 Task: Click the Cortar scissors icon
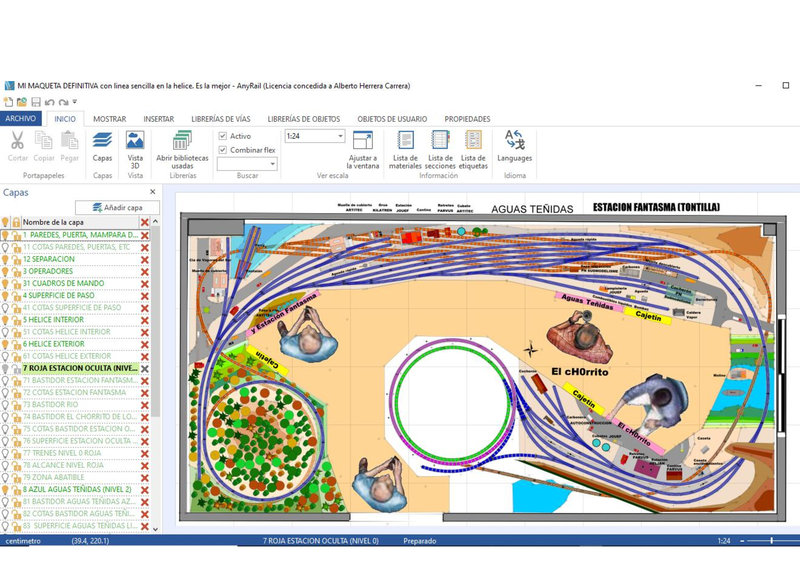click(17, 140)
